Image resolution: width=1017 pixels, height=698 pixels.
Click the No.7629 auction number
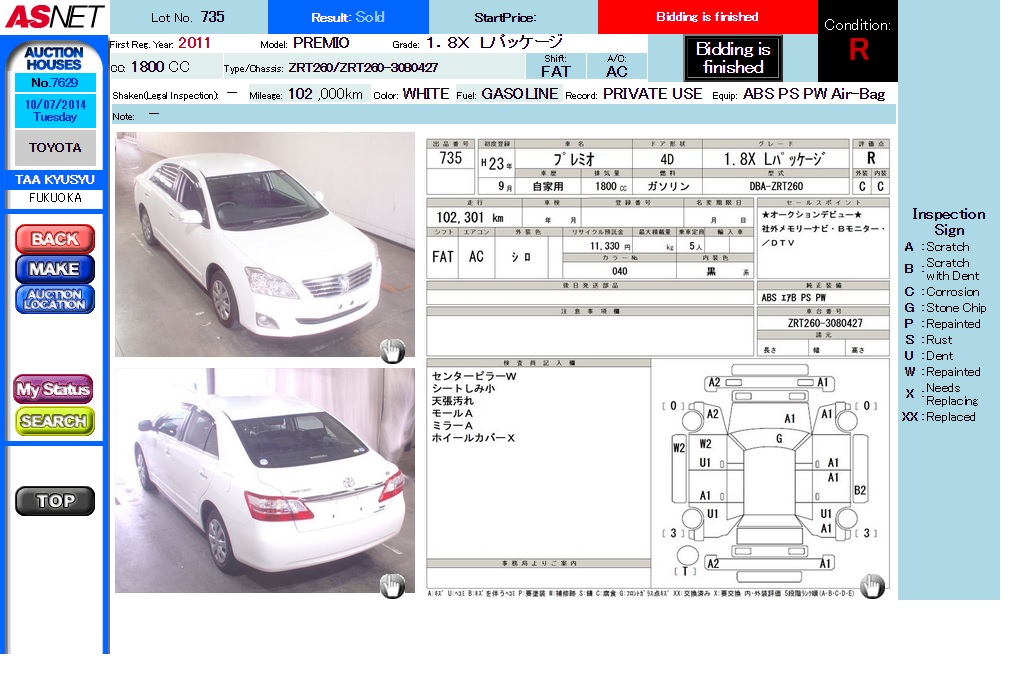(x=55, y=83)
